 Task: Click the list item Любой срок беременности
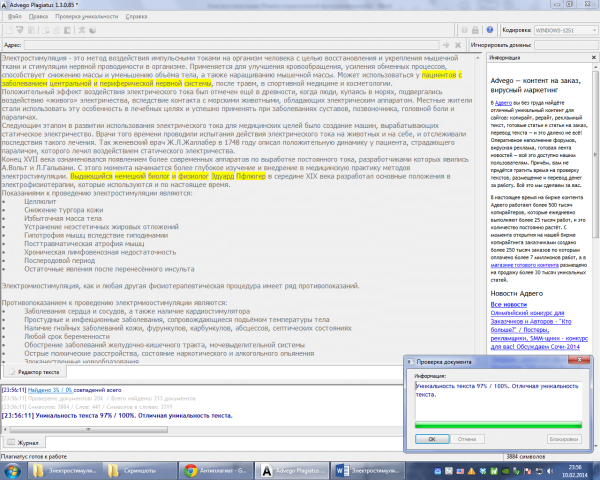pyautogui.click(x=67, y=336)
